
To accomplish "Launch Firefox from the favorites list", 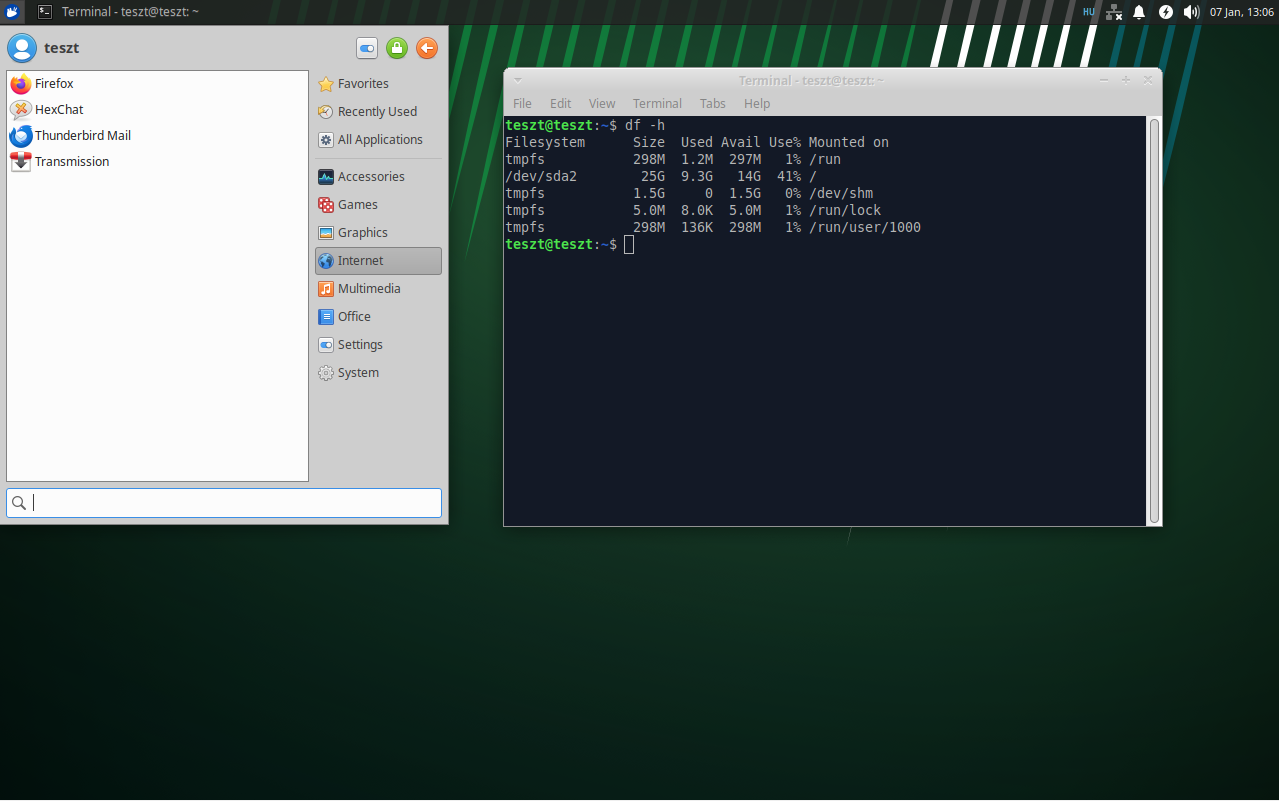I will tap(55, 83).
